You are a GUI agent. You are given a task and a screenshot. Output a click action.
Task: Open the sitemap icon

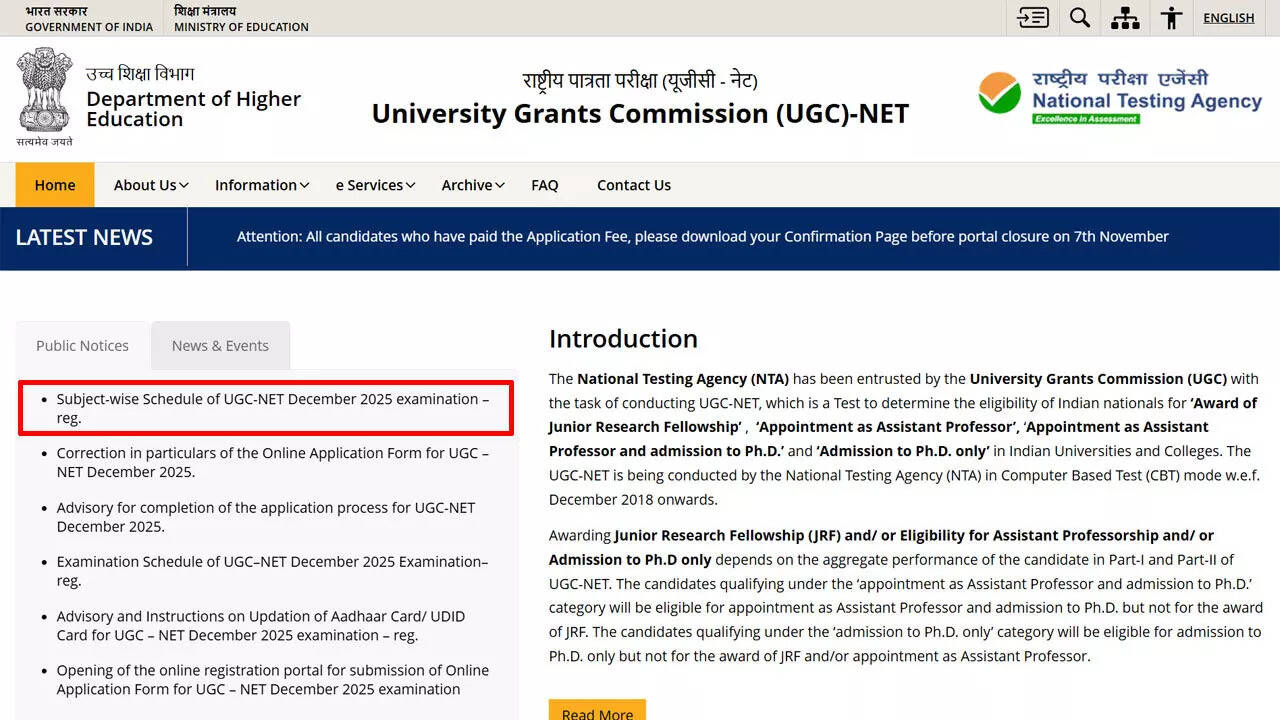1125,18
